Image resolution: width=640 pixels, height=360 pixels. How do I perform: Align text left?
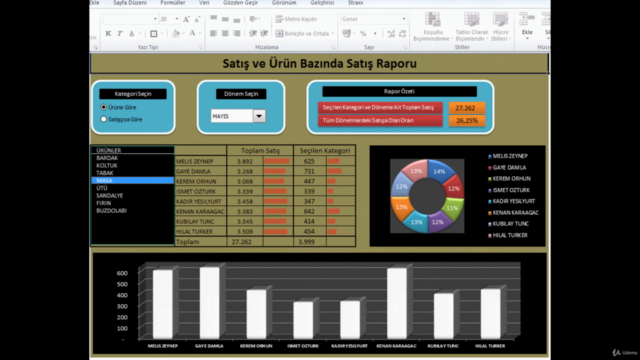(213, 33)
